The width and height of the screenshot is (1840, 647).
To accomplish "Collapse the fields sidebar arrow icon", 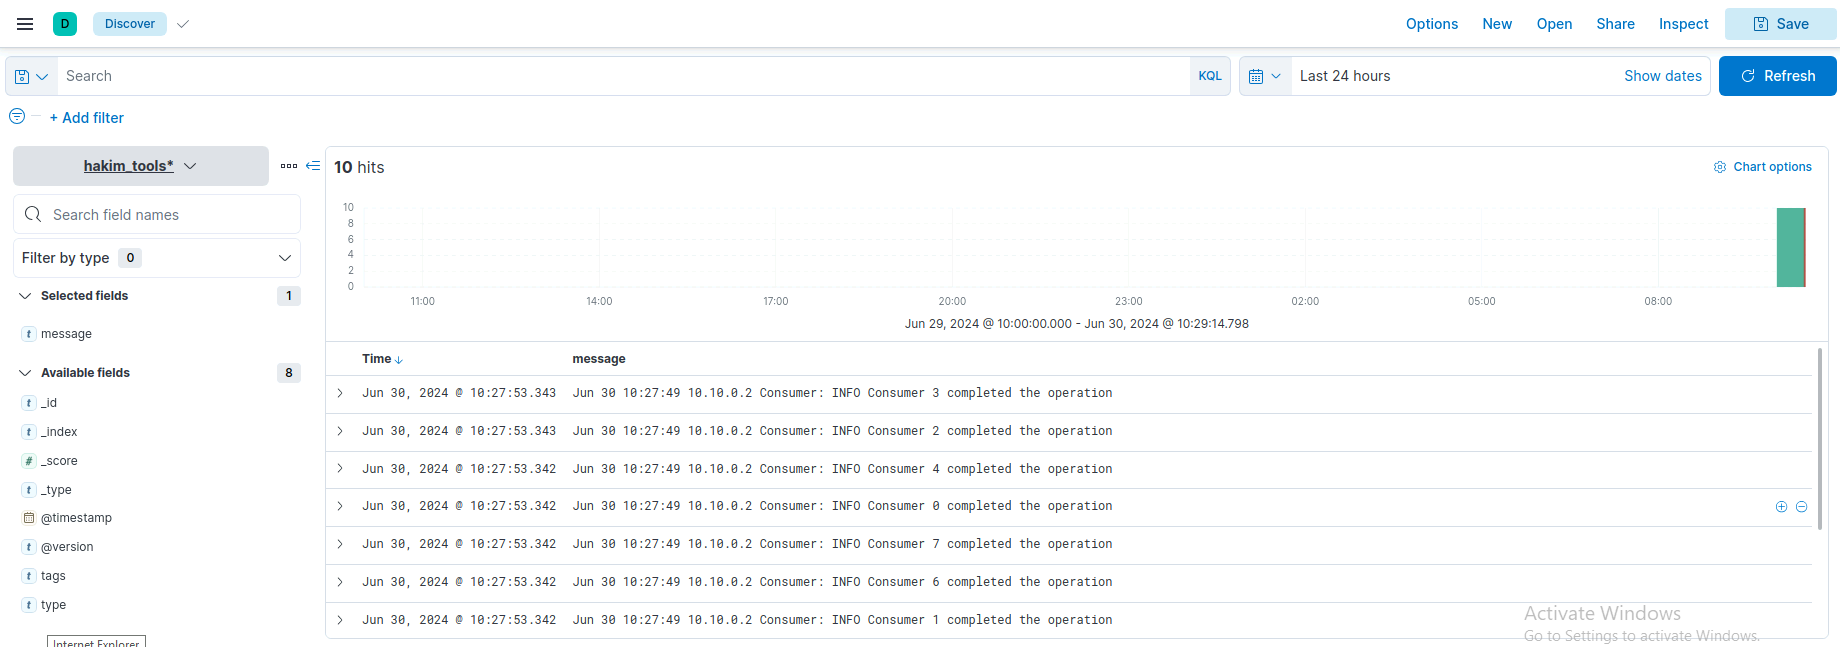I will (x=313, y=166).
